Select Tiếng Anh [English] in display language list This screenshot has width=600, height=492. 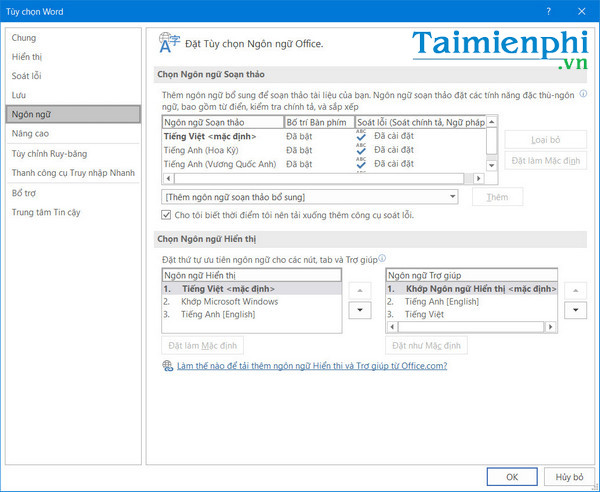coord(252,314)
